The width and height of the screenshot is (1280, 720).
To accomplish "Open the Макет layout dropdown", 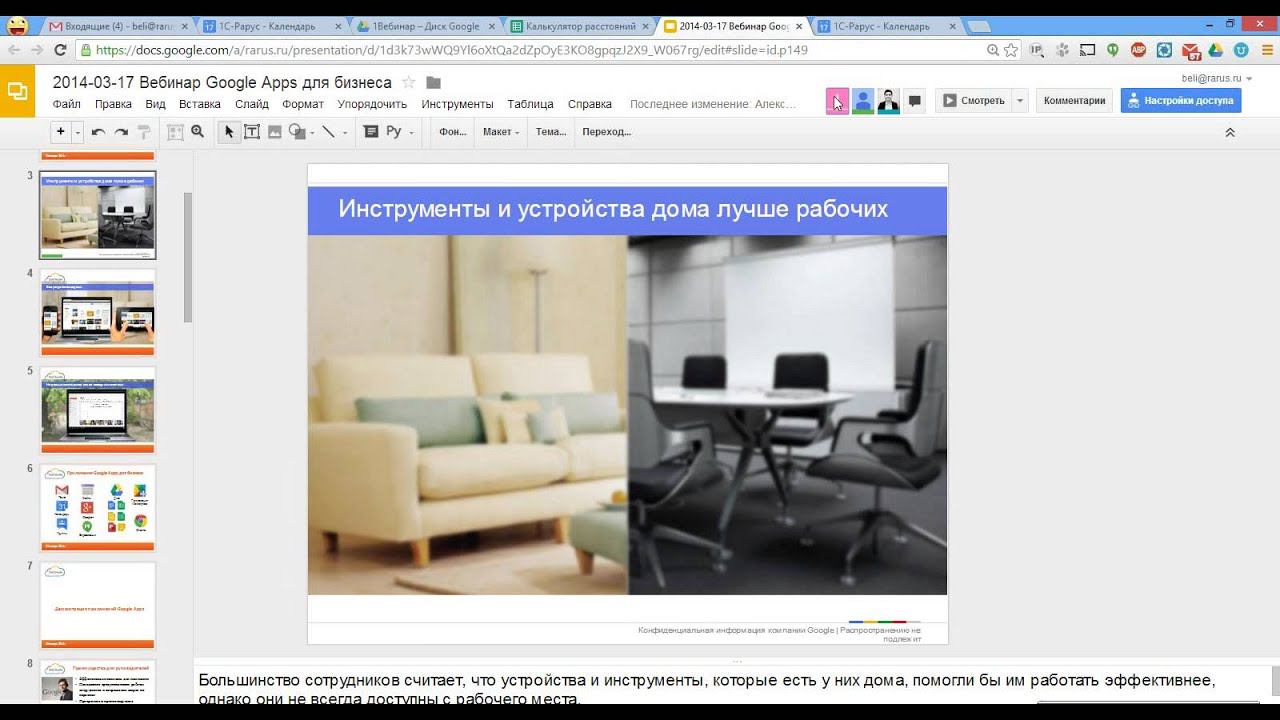I will [501, 131].
